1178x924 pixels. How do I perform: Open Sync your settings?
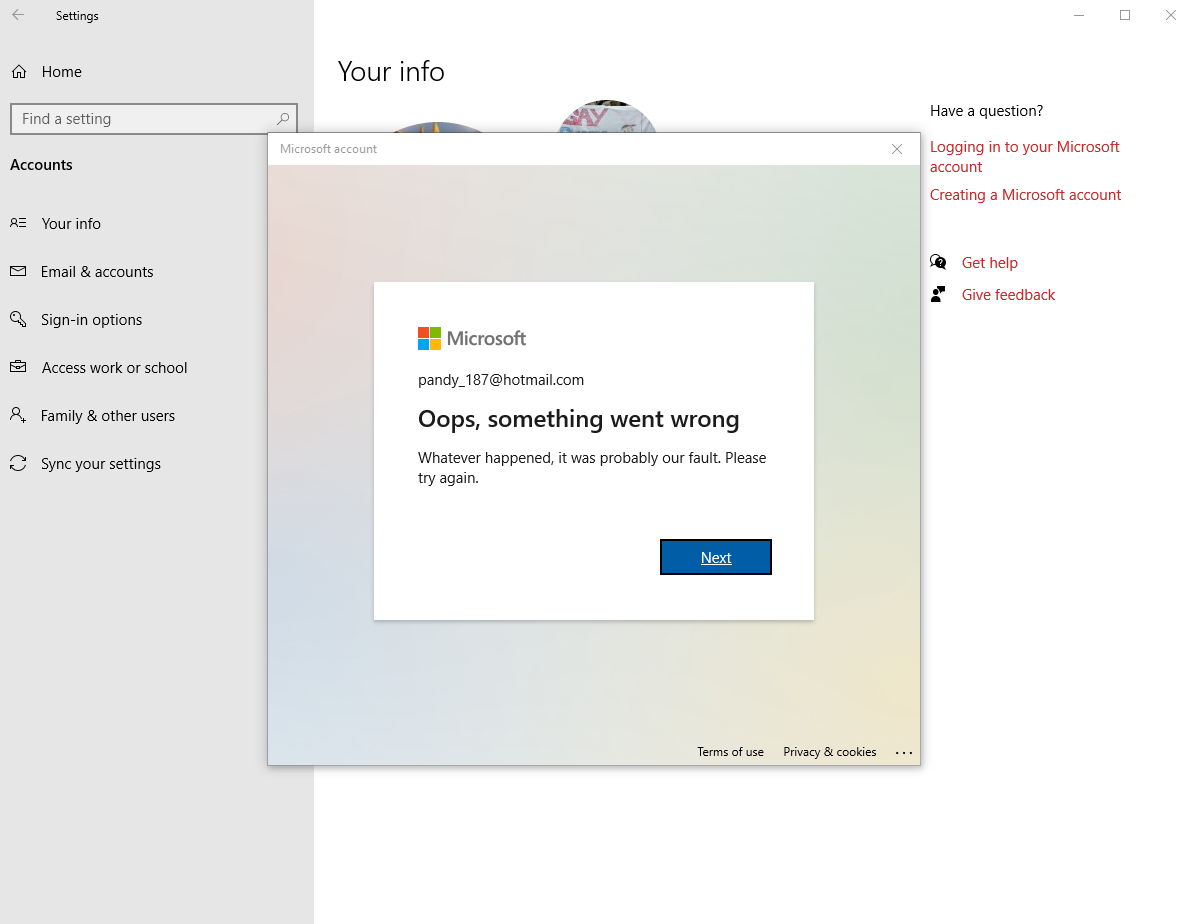tap(100, 463)
